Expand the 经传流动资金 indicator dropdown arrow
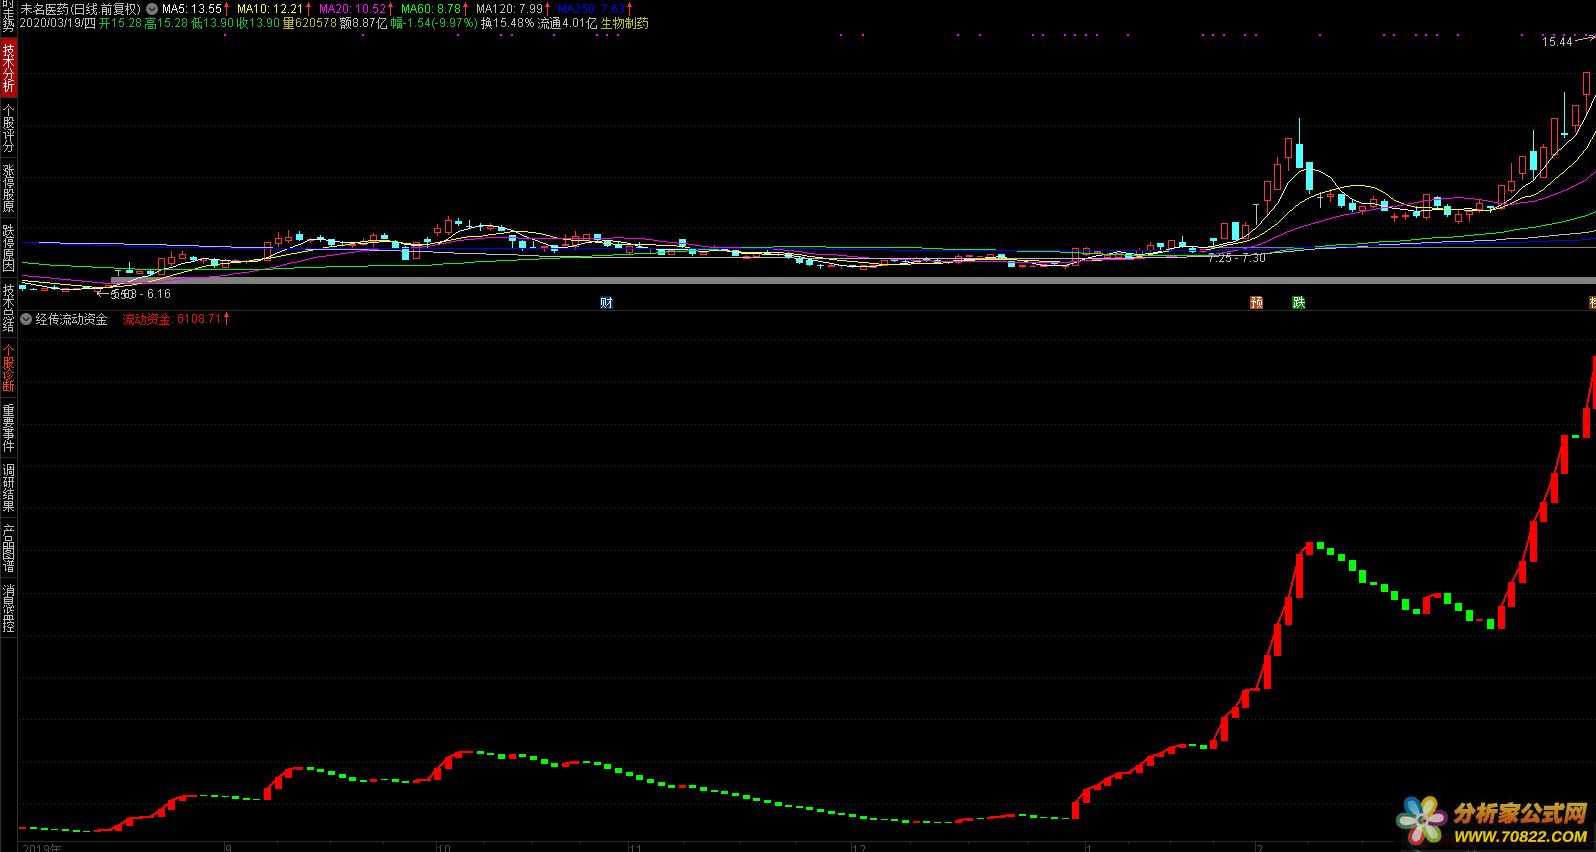 [26, 320]
